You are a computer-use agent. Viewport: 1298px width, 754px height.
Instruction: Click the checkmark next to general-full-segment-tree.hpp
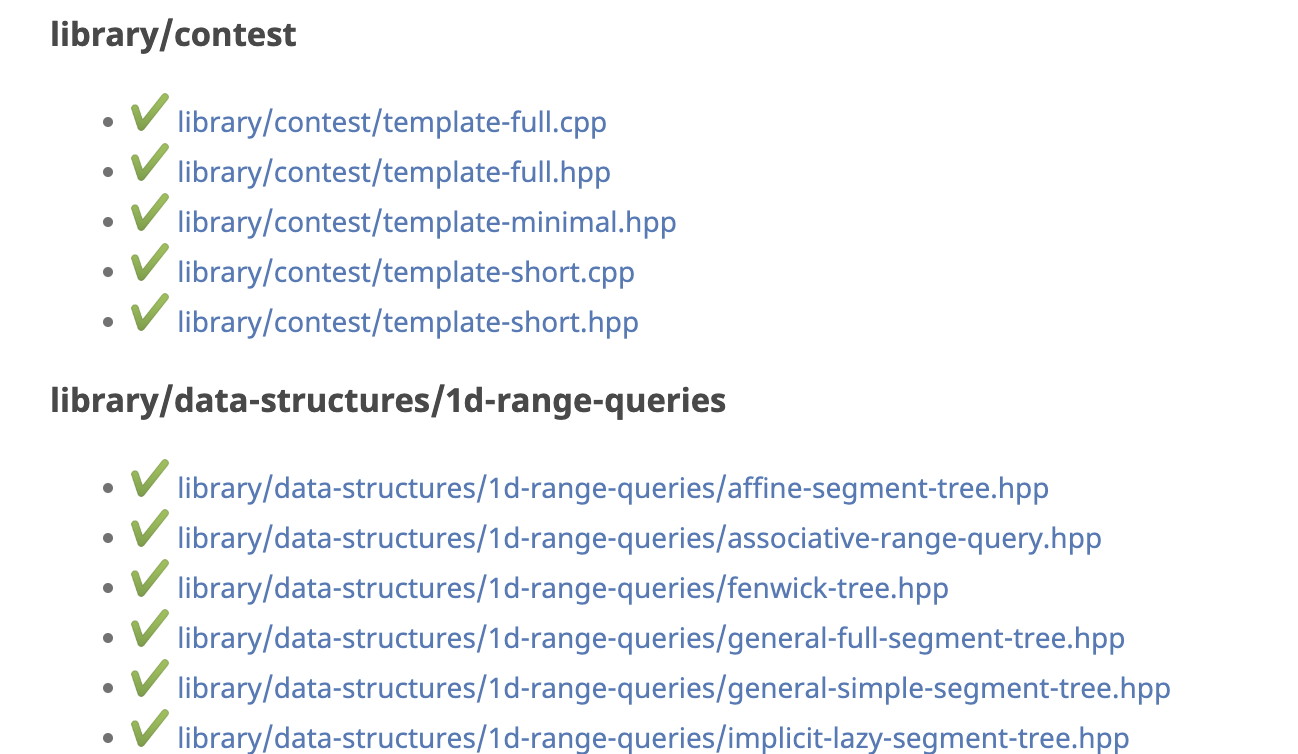point(148,632)
